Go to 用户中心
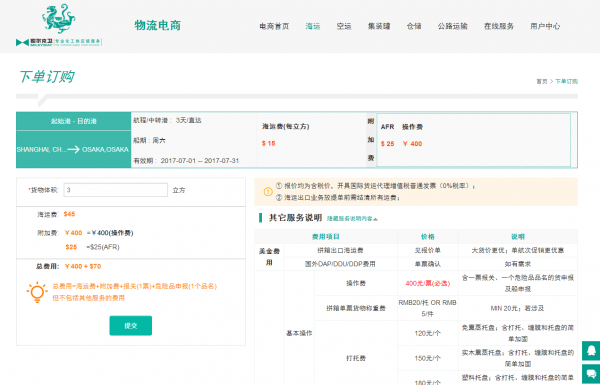 point(545,26)
